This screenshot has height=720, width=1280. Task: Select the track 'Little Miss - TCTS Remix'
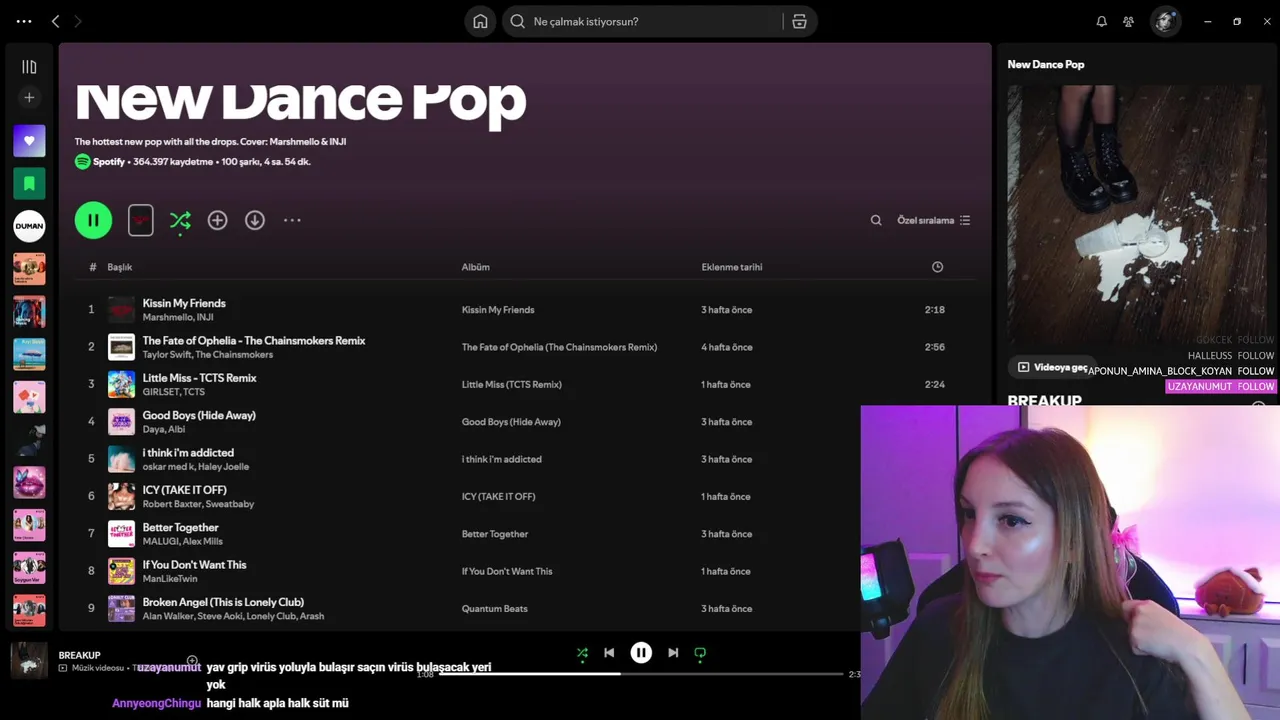pos(199,378)
